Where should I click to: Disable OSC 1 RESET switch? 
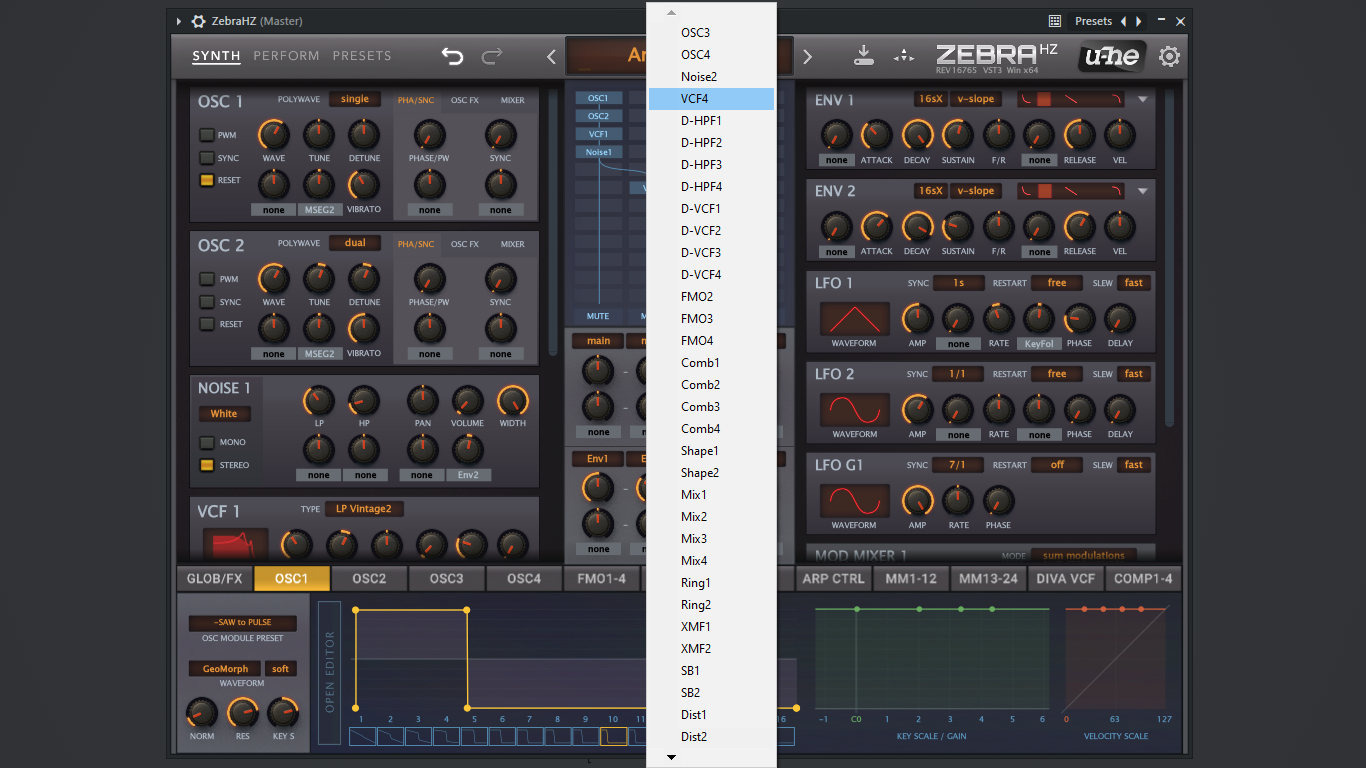click(x=207, y=180)
